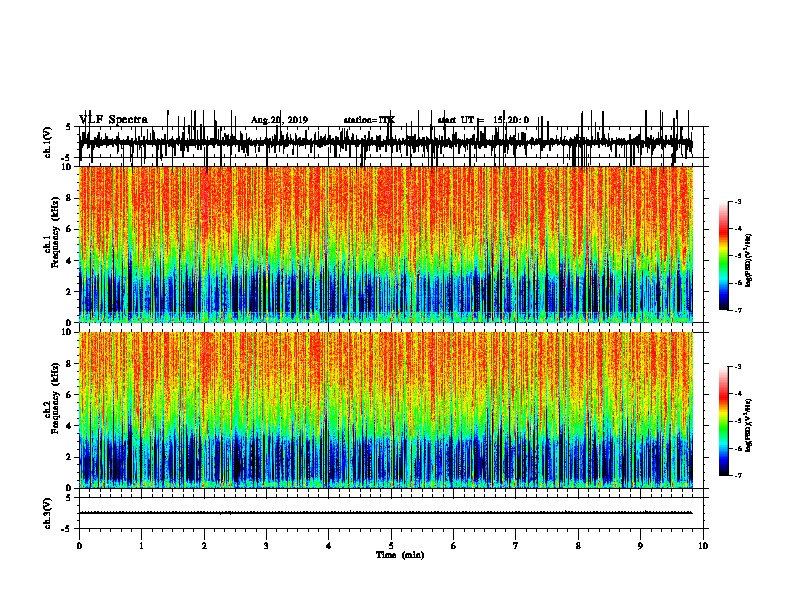The height and width of the screenshot is (612, 792).
Task: Click the "4" kHz tick of ch.2 spectrogram
Action: point(69,426)
